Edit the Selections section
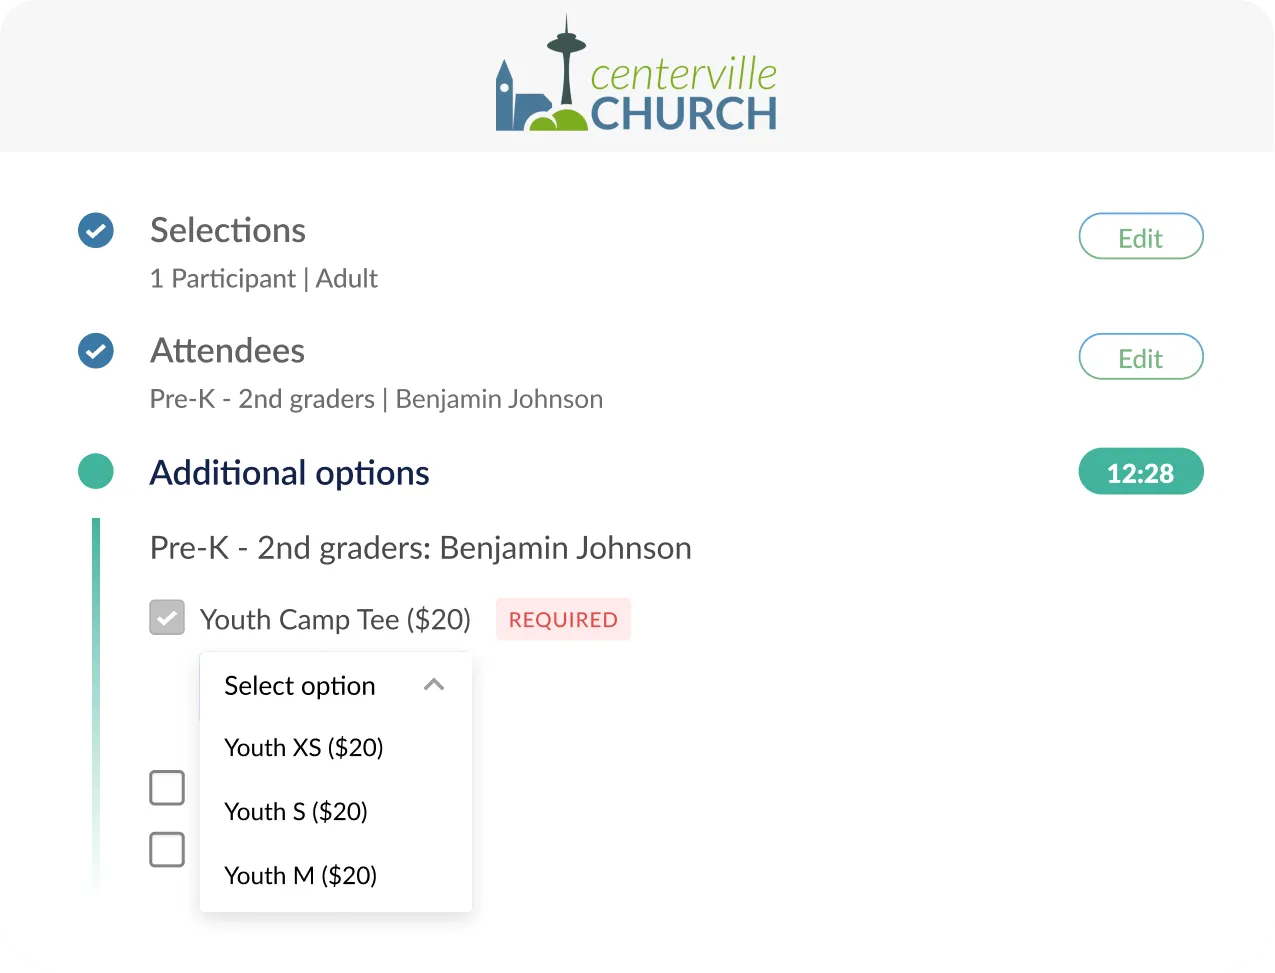Image resolution: width=1275 pixels, height=973 pixels. [1140, 236]
